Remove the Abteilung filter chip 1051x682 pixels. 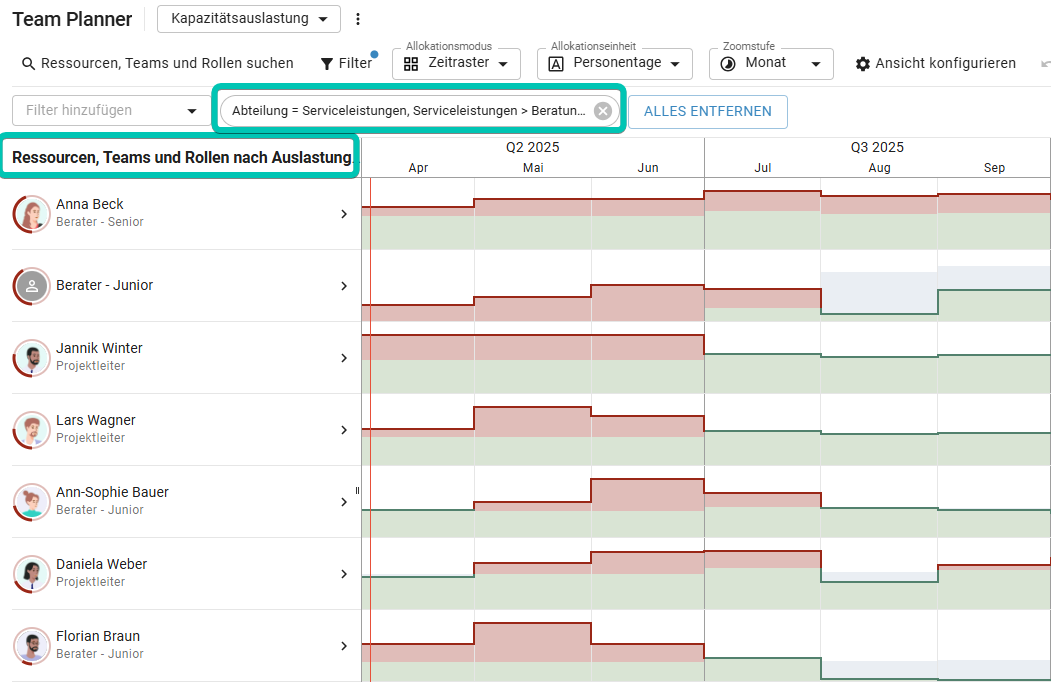coord(603,111)
